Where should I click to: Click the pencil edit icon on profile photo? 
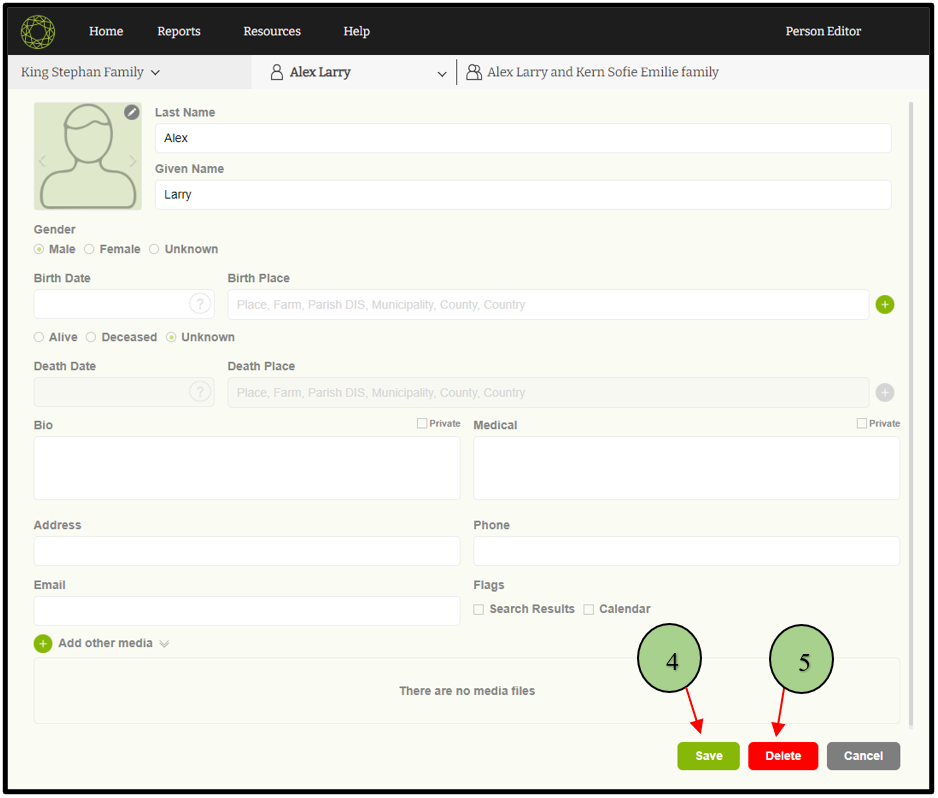click(132, 112)
